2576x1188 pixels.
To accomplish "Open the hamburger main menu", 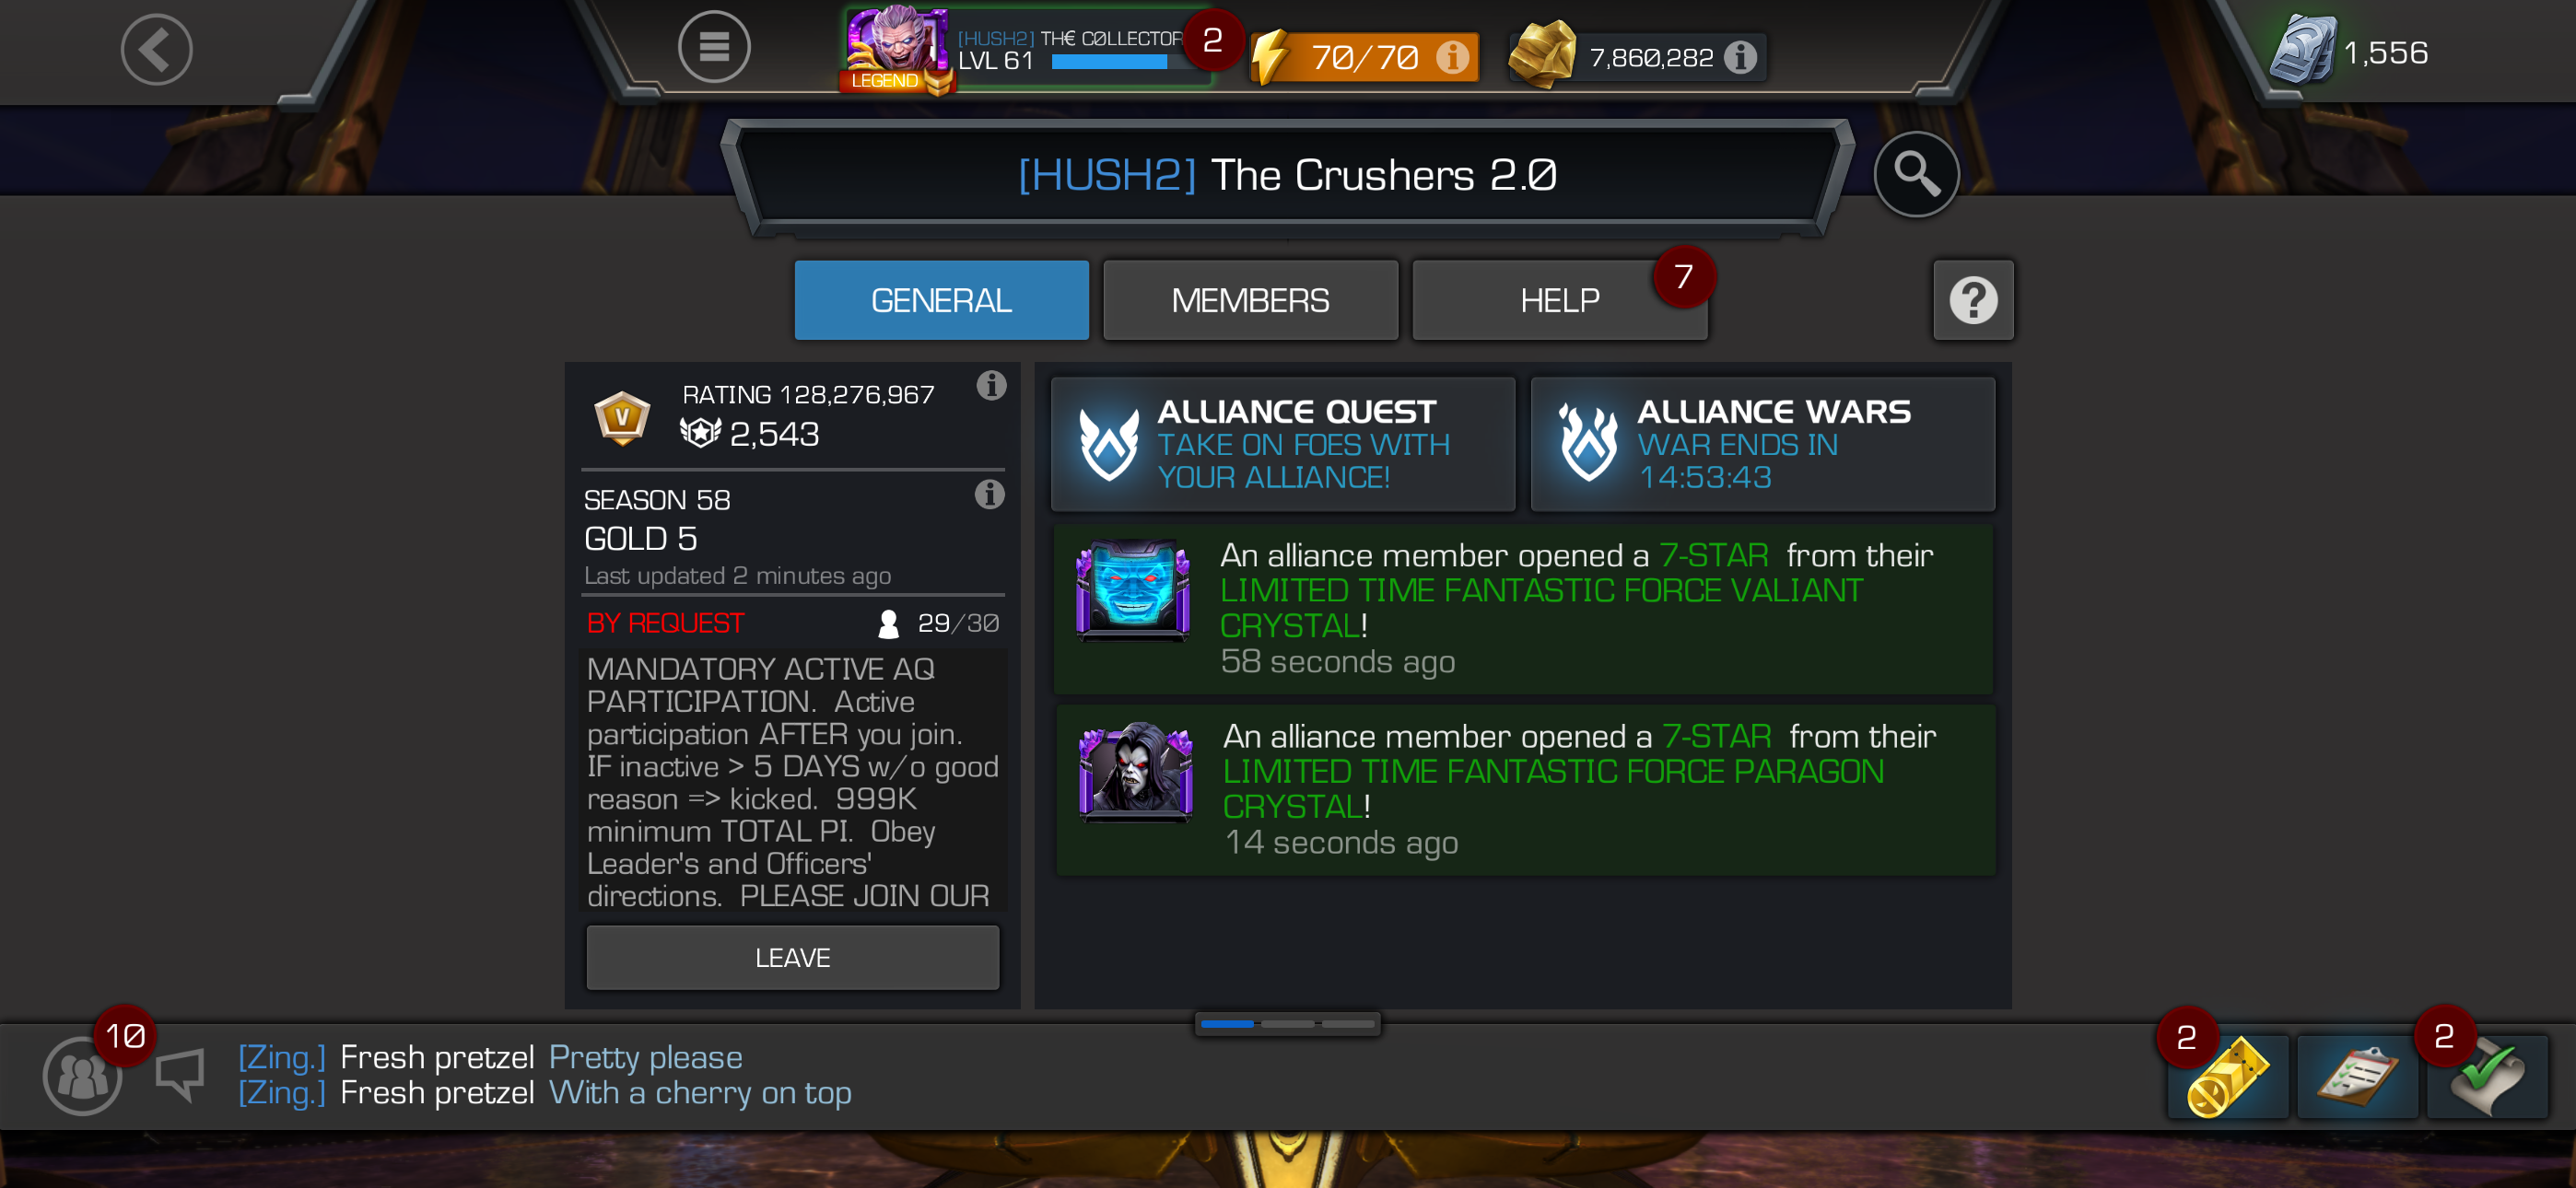I will 714,47.
